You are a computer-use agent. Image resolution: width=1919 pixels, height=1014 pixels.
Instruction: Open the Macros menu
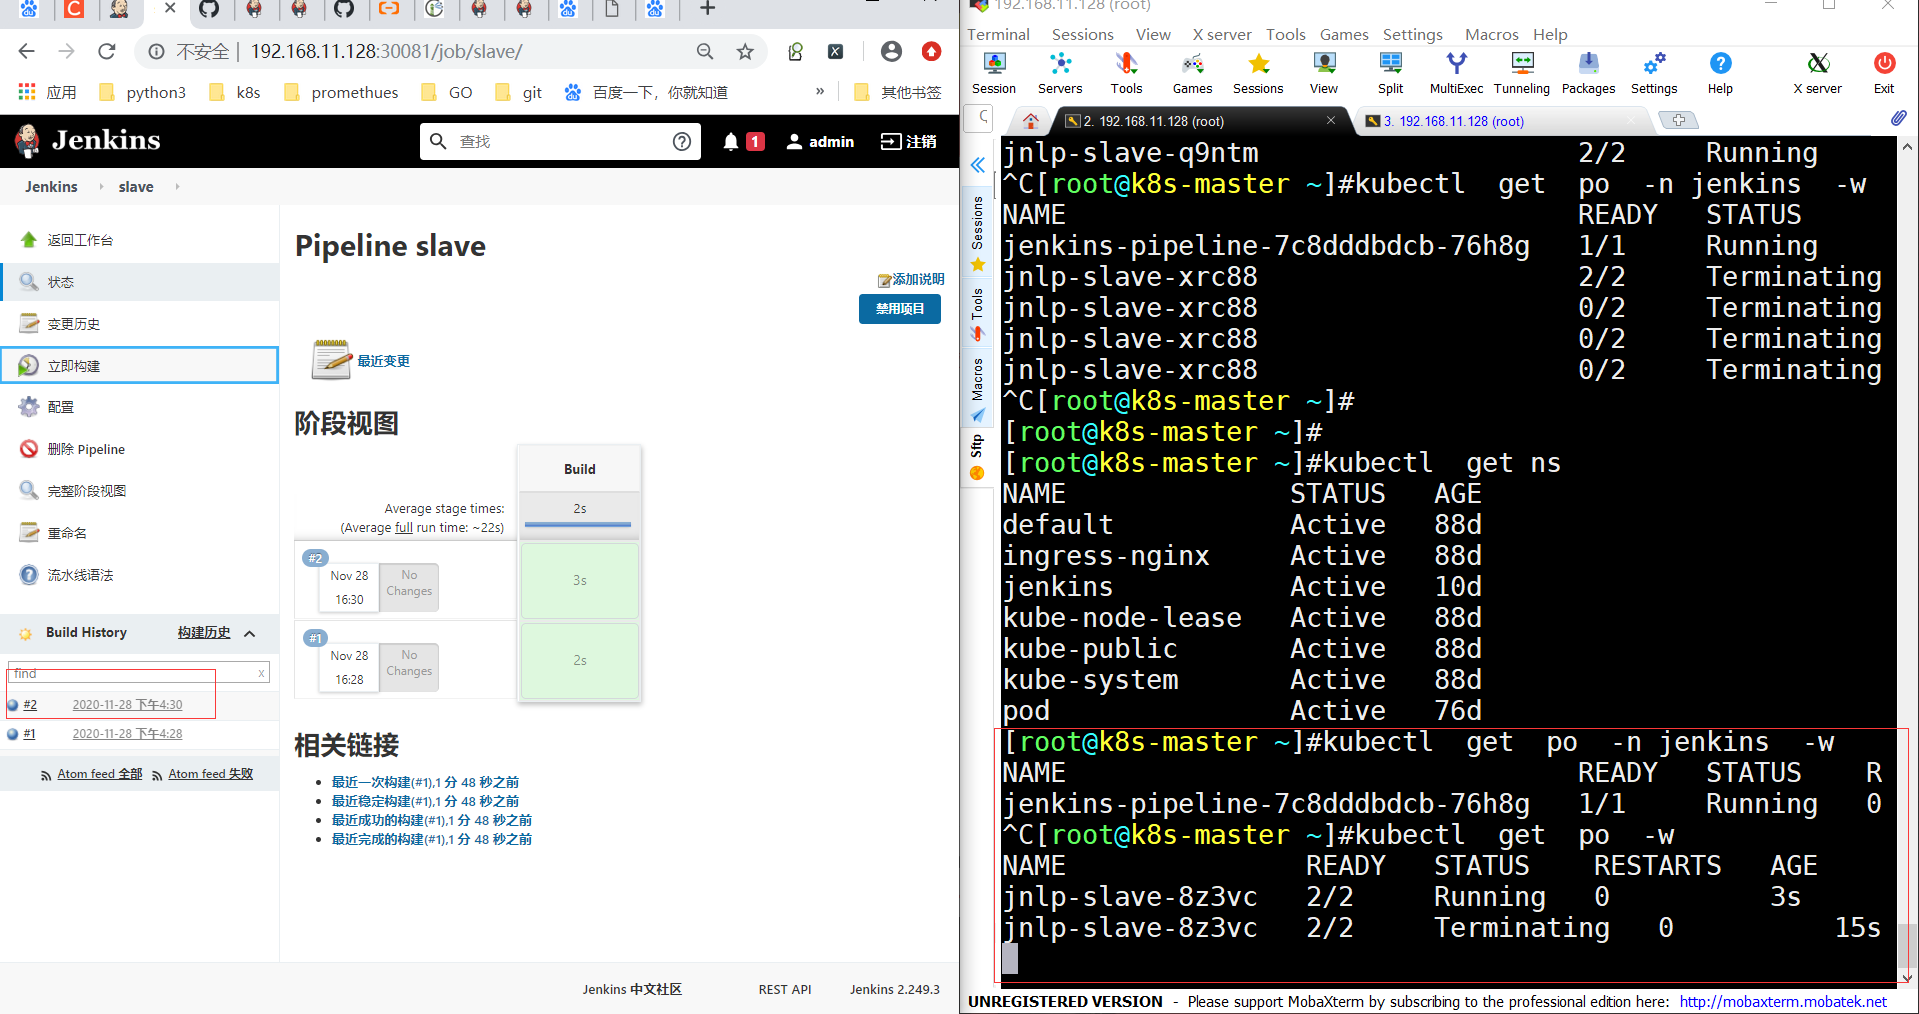click(1491, 33)
